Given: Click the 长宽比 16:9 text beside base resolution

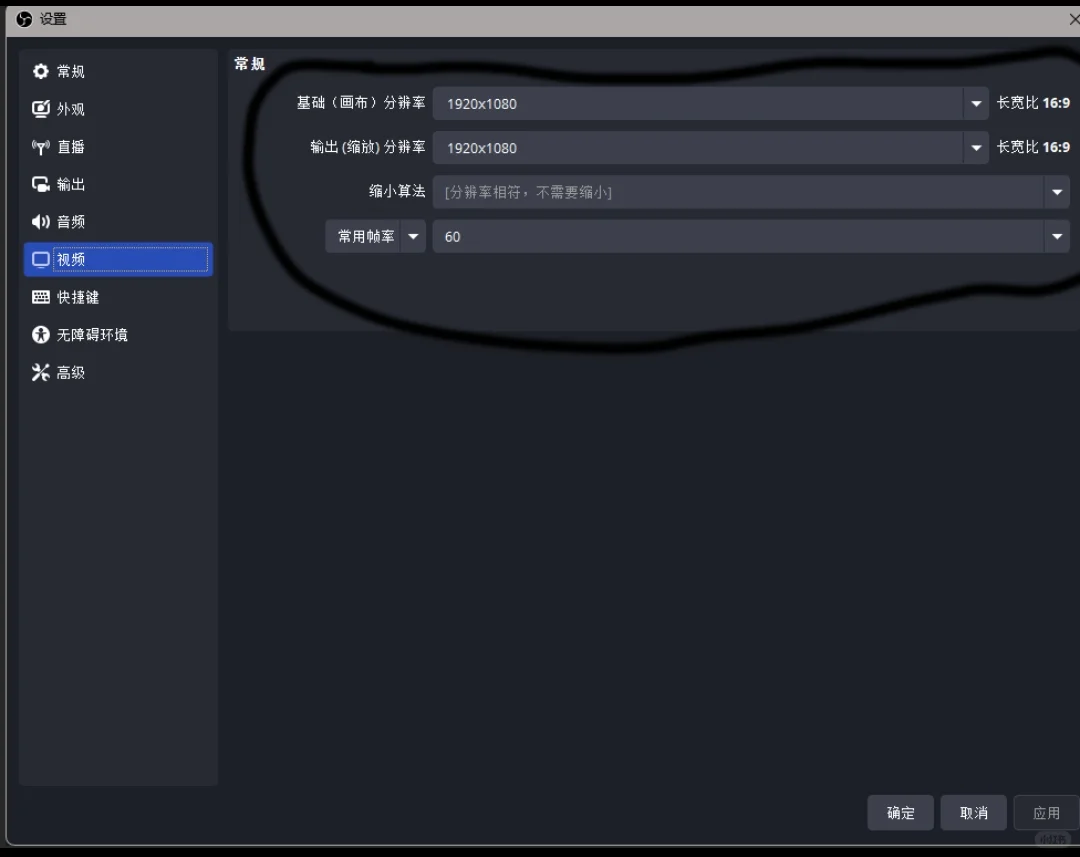Looking at the screenshot, I should [x=1033, y=103].
